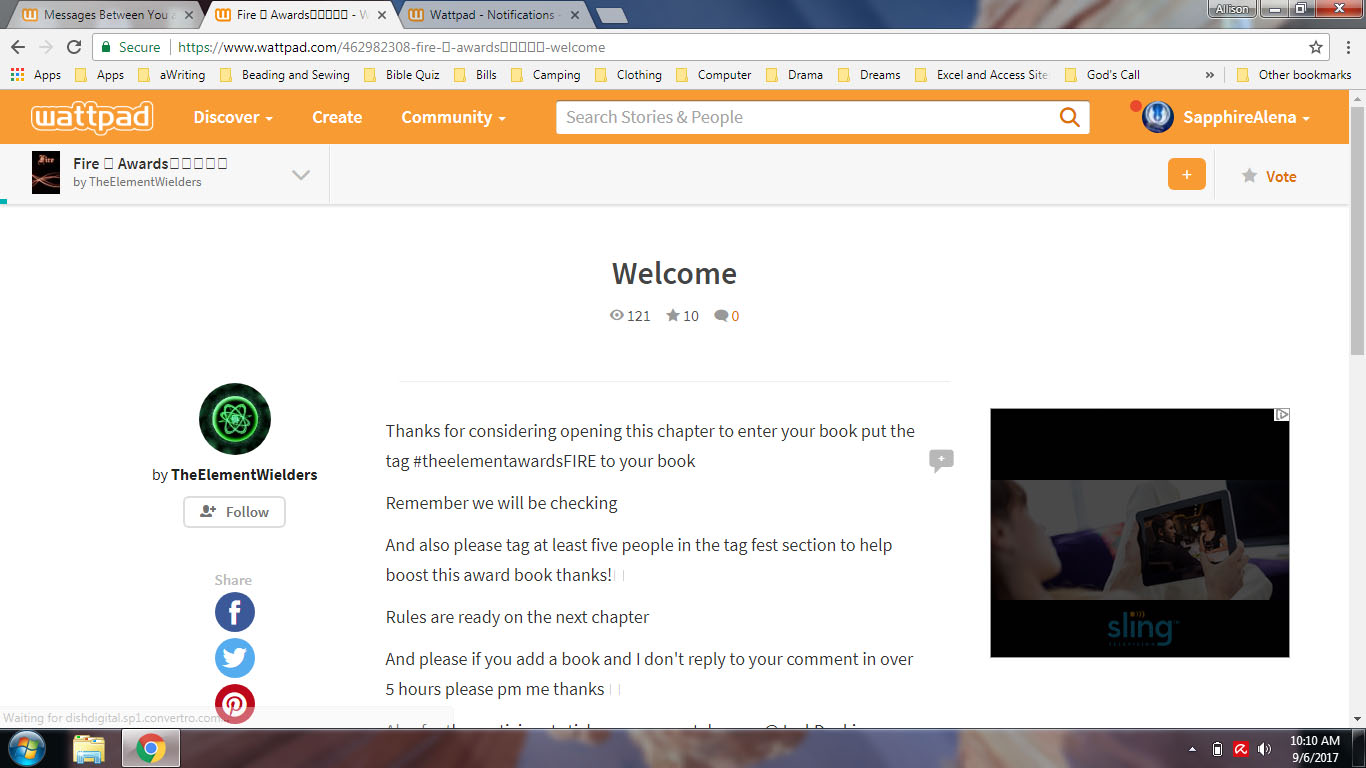Open the Clothing bookmark folder
Image resolution: width=1366 pixels, height=768 pixels.
coord(628,75)
